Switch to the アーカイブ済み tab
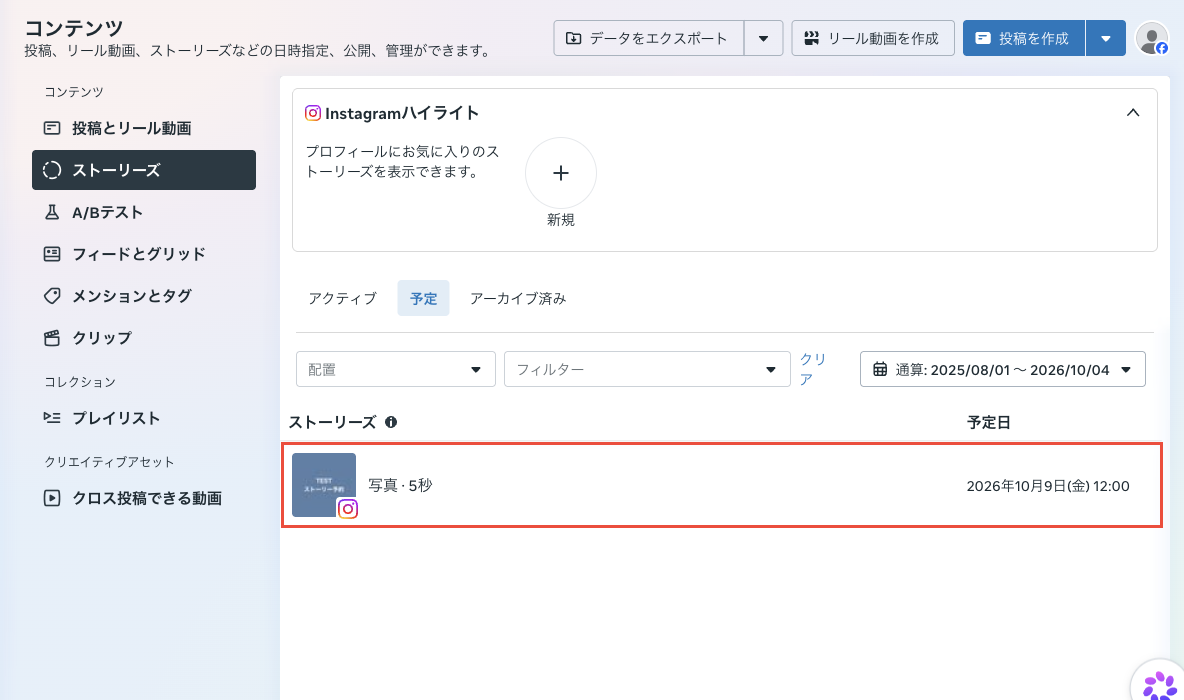The width and height of the screenshot is (1184, 700). point(518,298)
